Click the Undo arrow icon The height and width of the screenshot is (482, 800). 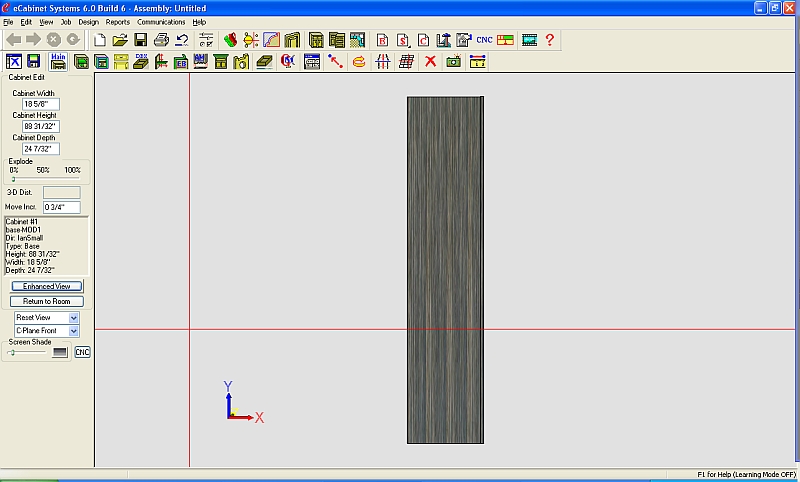182,40
